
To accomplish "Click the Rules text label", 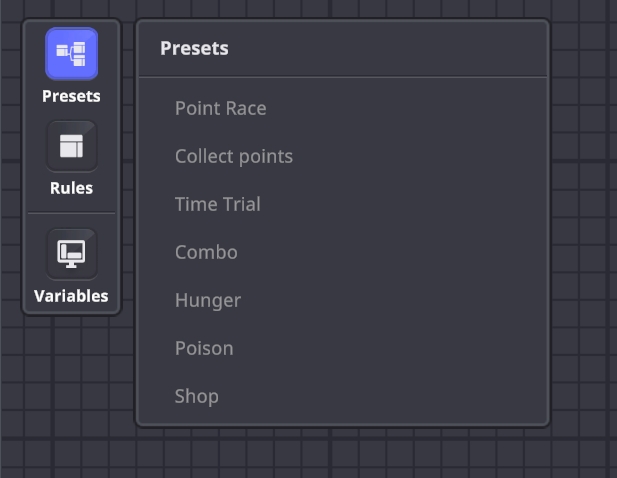I will click(x=71, y=188).
